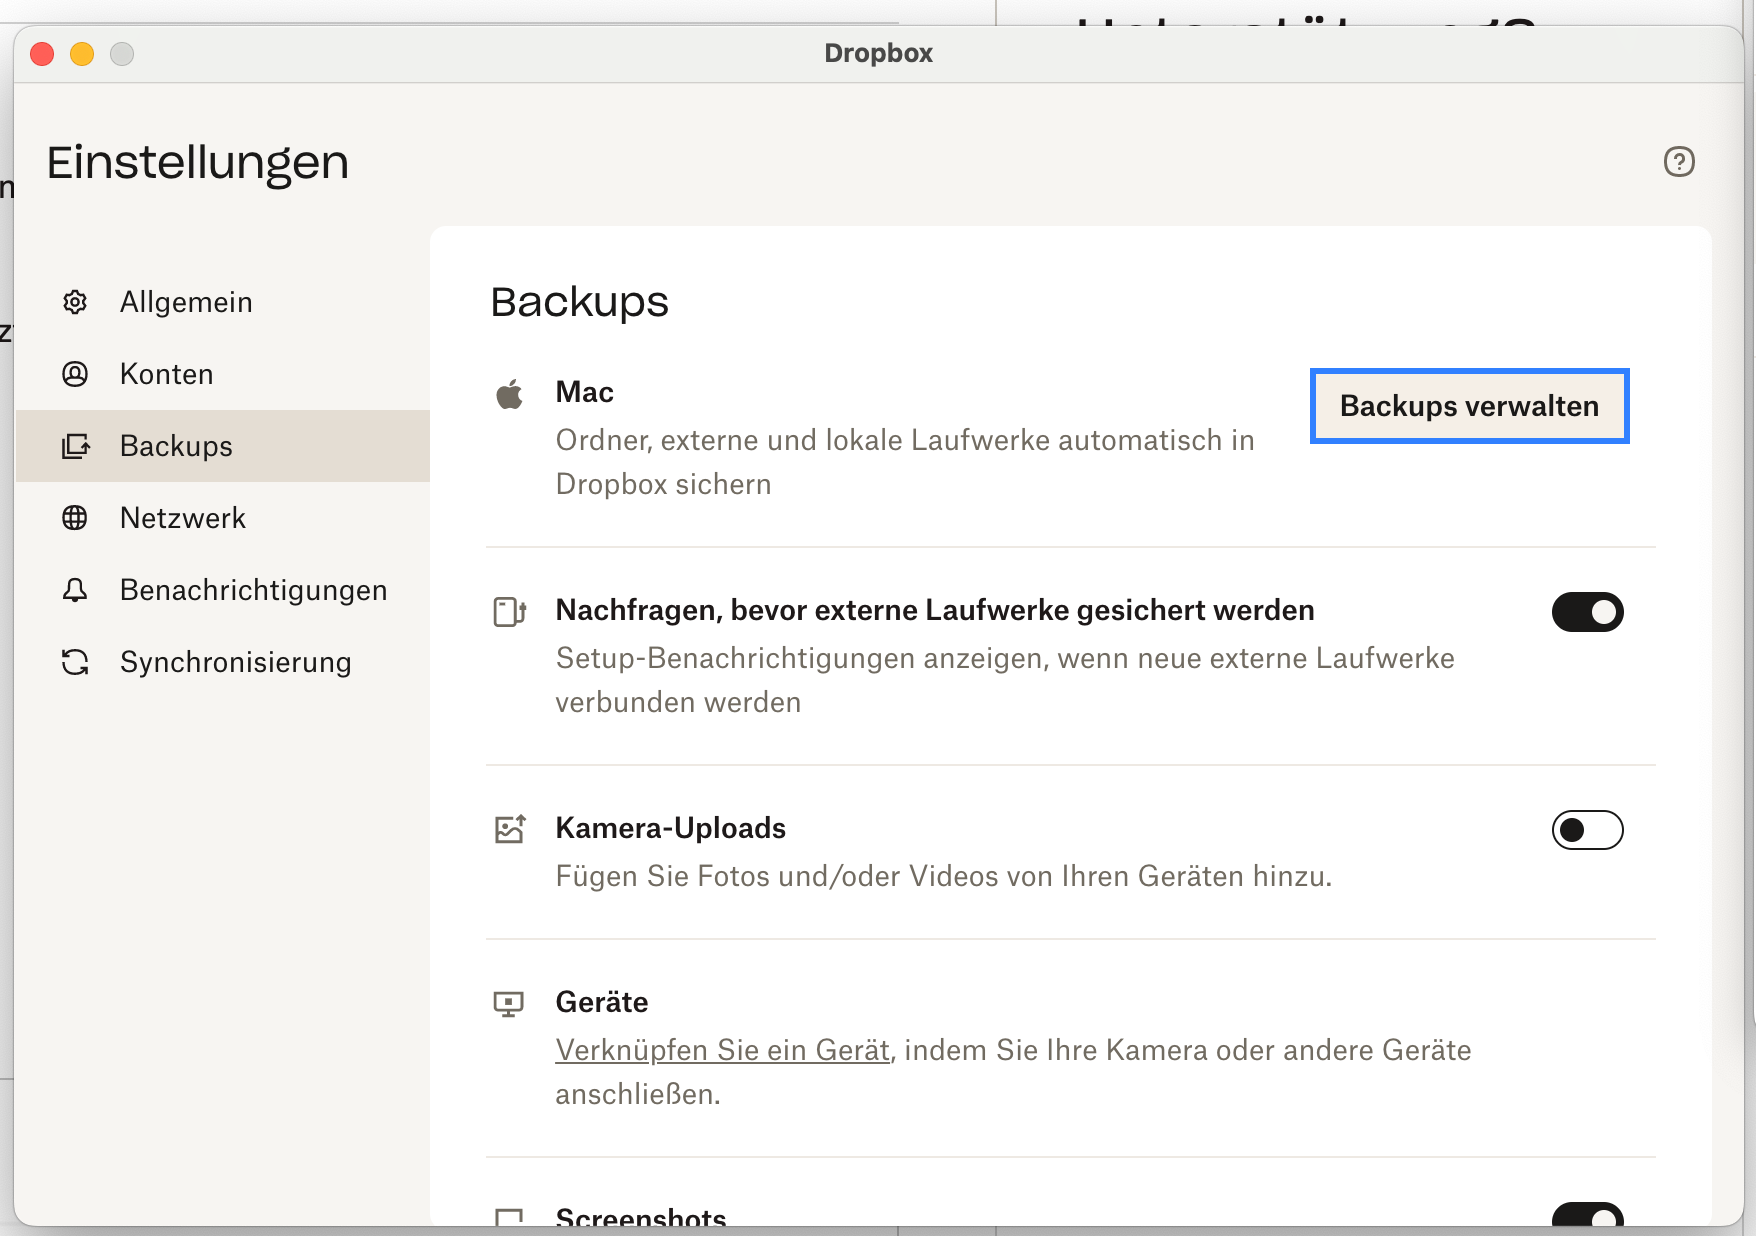Click the Setup-Benachrichtigungen anzeigen description
The image size is (1756, 1236).
pos(1005,680)
